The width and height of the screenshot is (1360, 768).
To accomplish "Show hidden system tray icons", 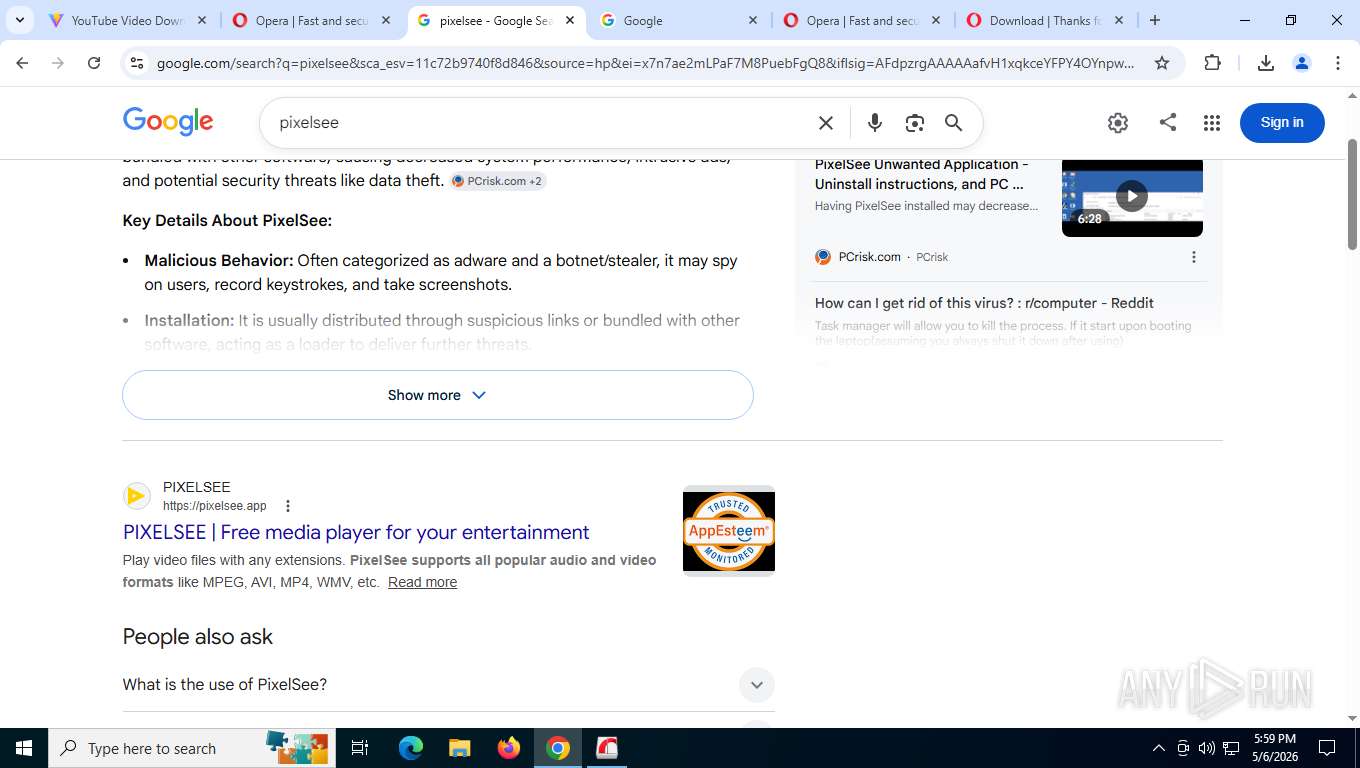I will pyautogui.click(x=1158, y=748).
